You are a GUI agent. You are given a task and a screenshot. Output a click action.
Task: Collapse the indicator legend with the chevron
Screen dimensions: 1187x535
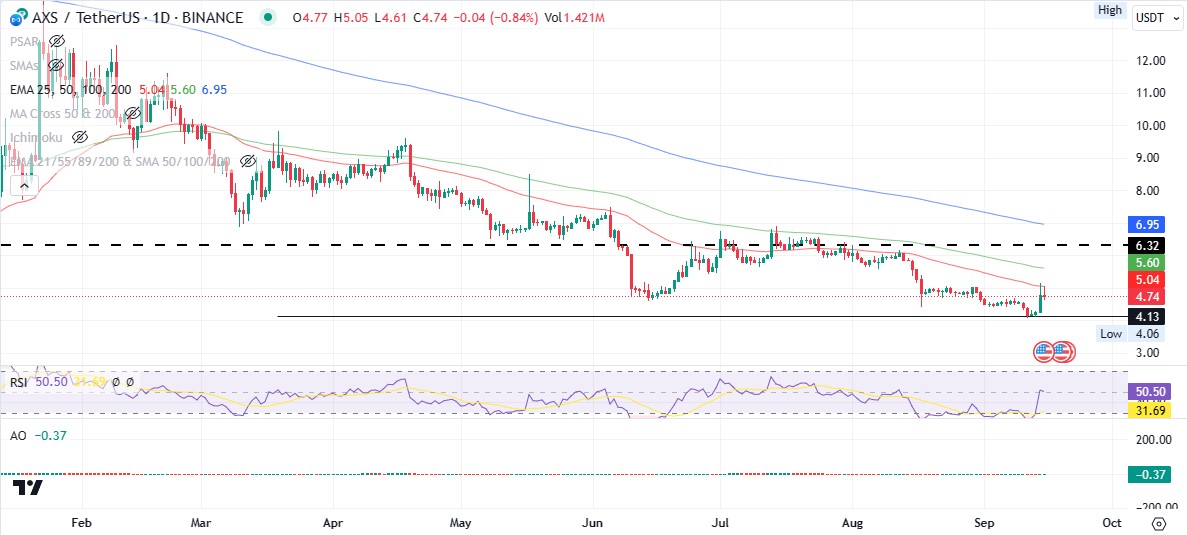point(24,185)
